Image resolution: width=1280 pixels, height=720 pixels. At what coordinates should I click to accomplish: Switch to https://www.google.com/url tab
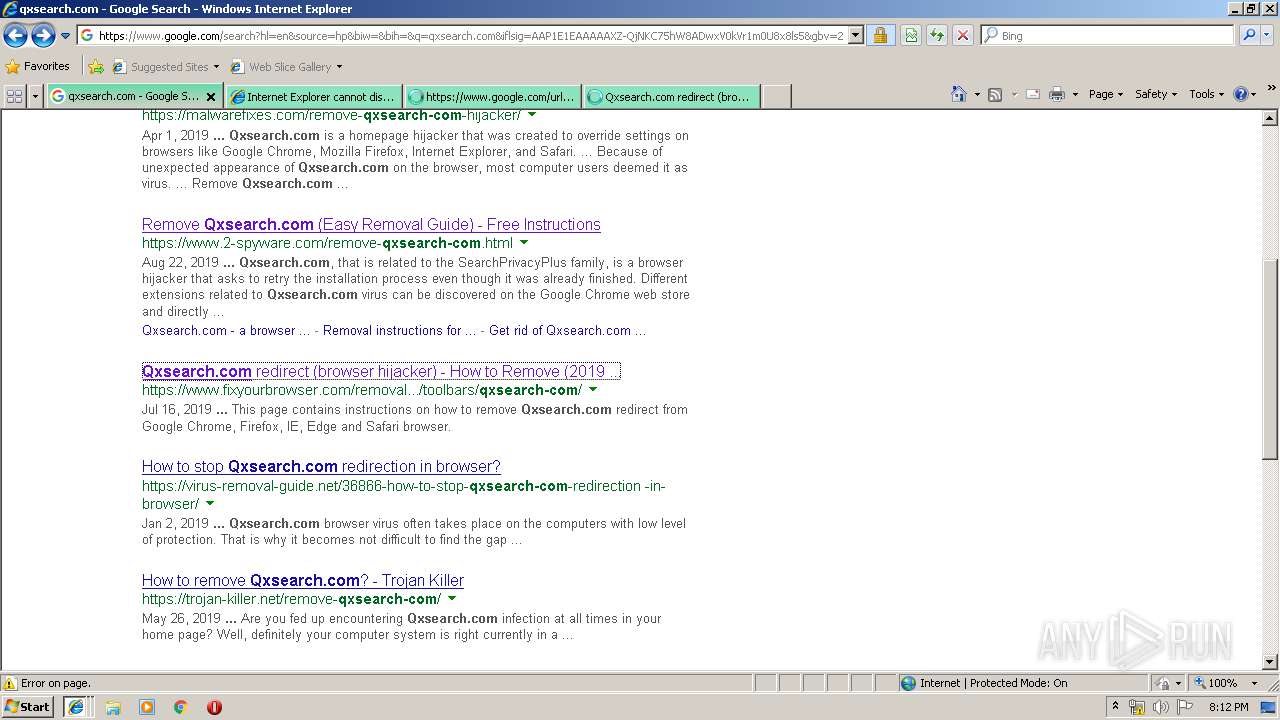492,97
